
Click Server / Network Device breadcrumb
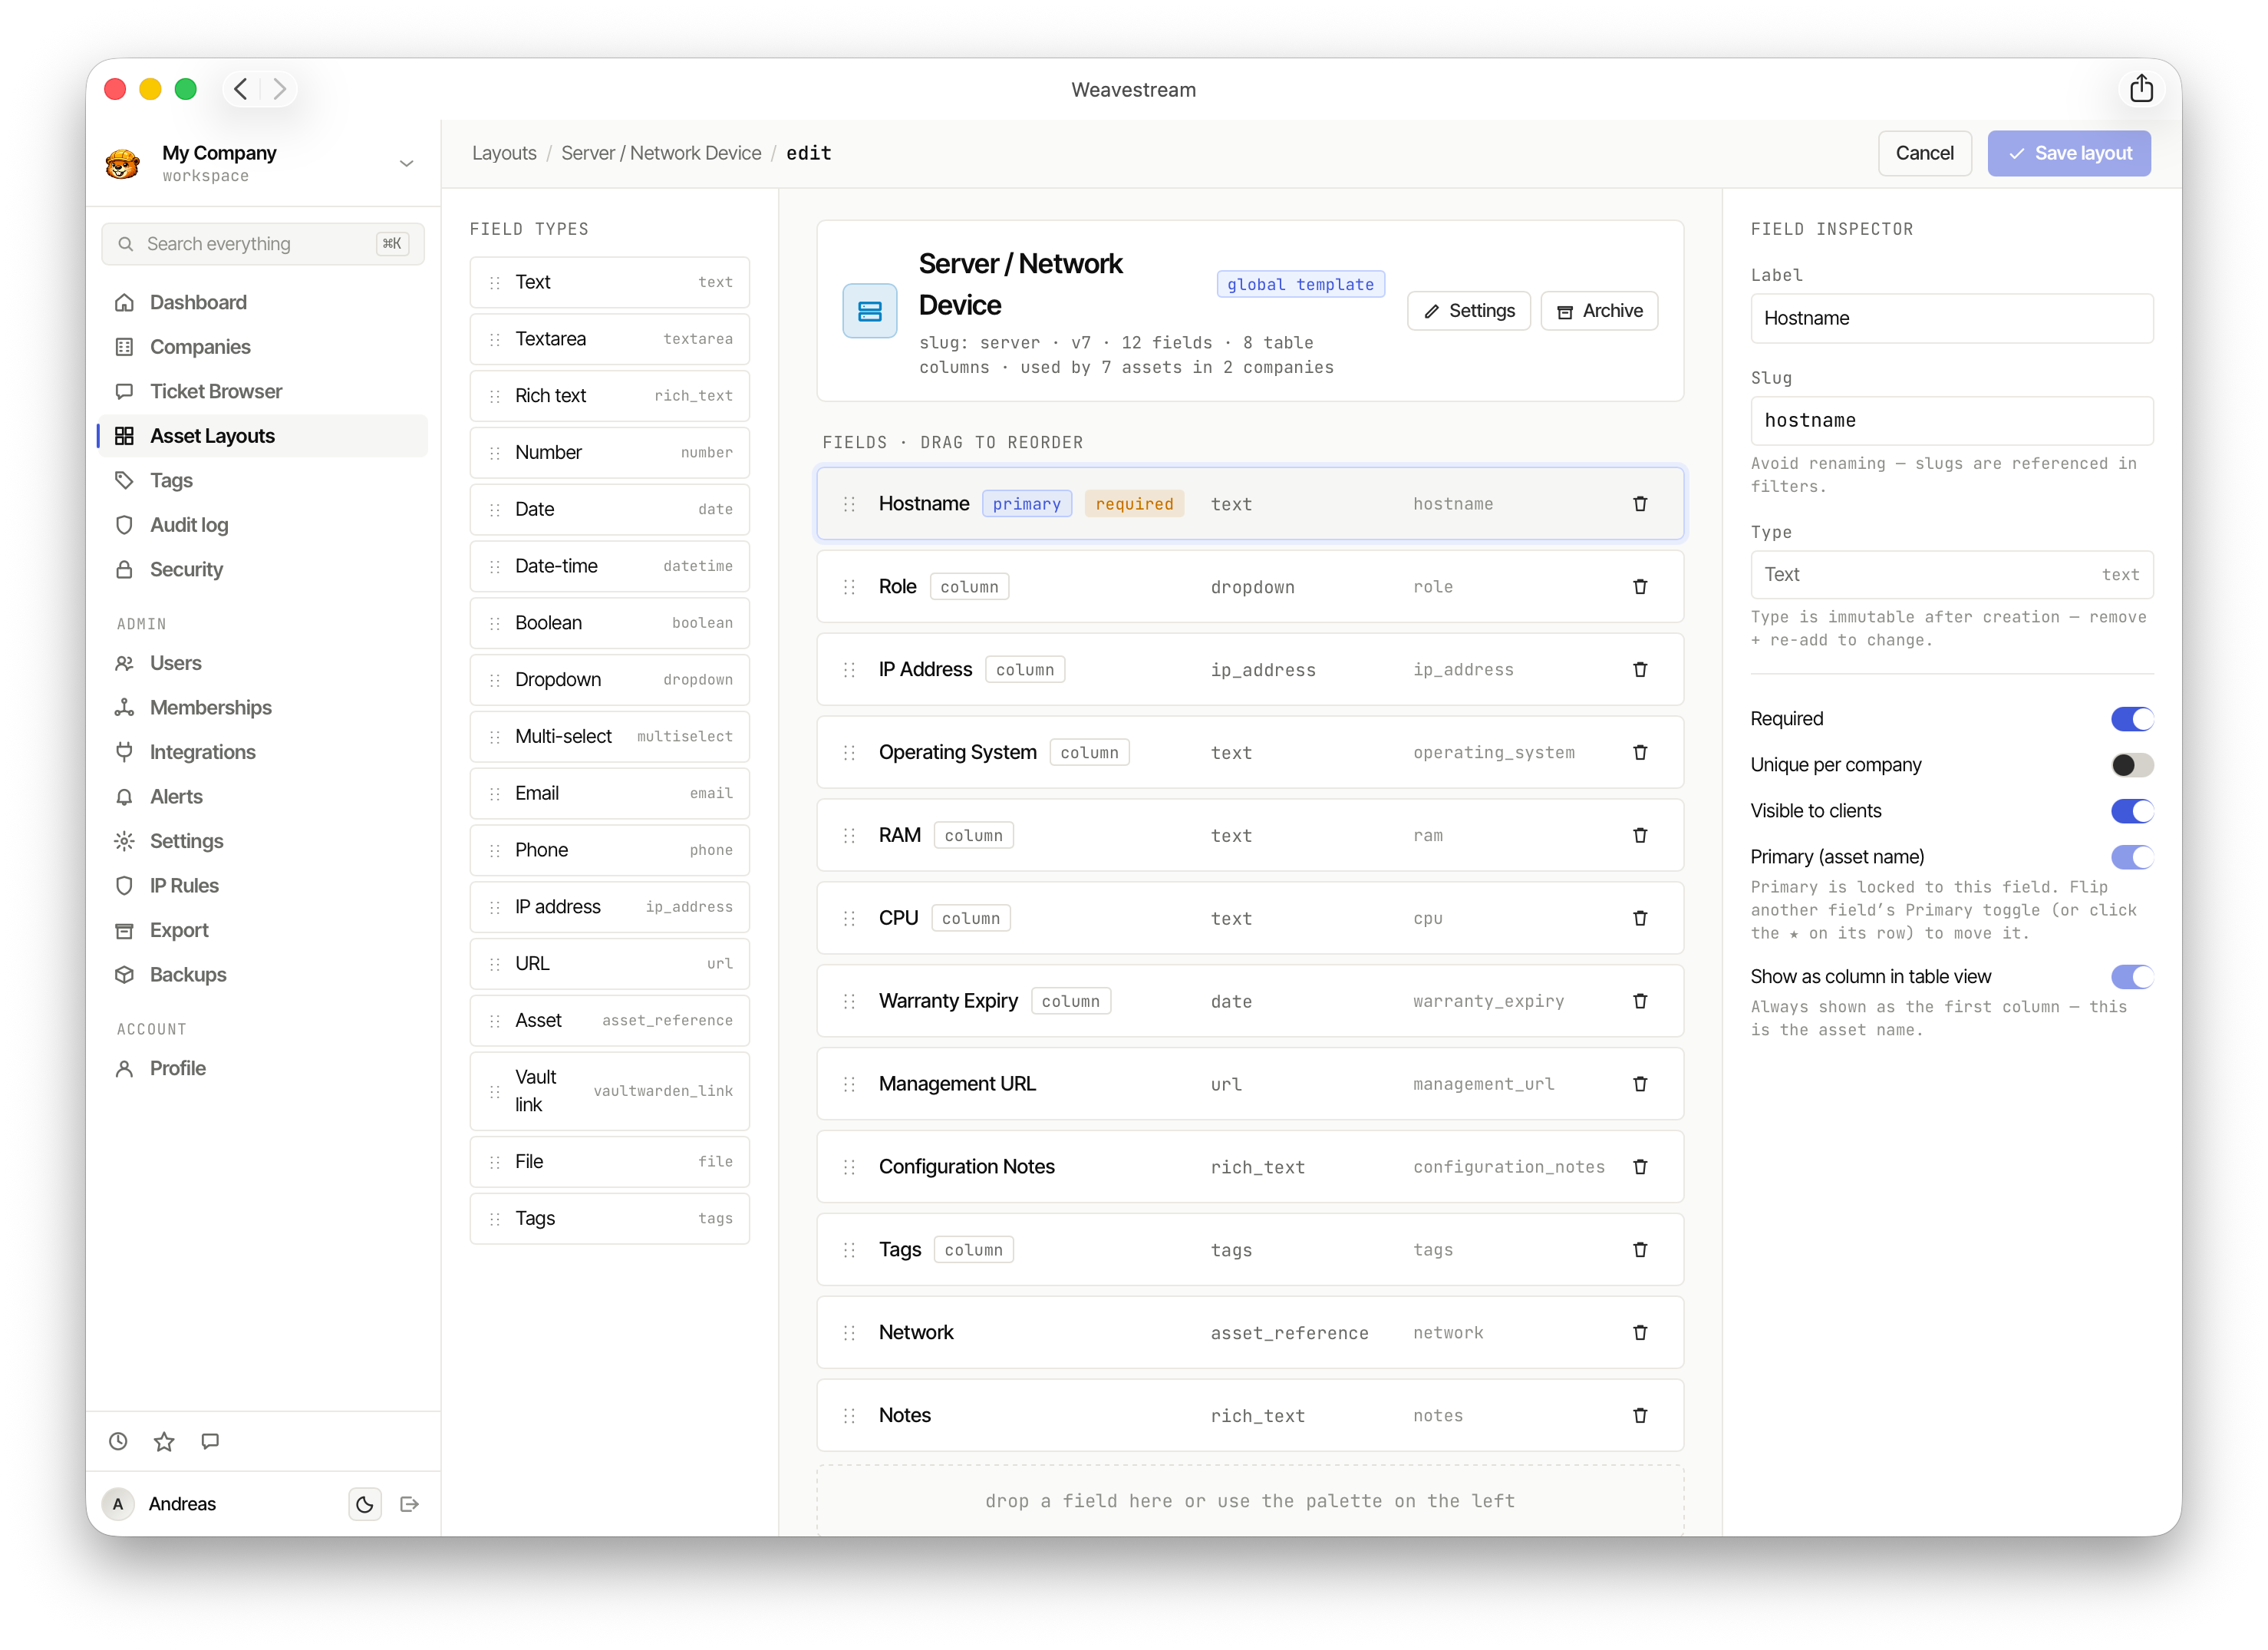pos(661,153)
